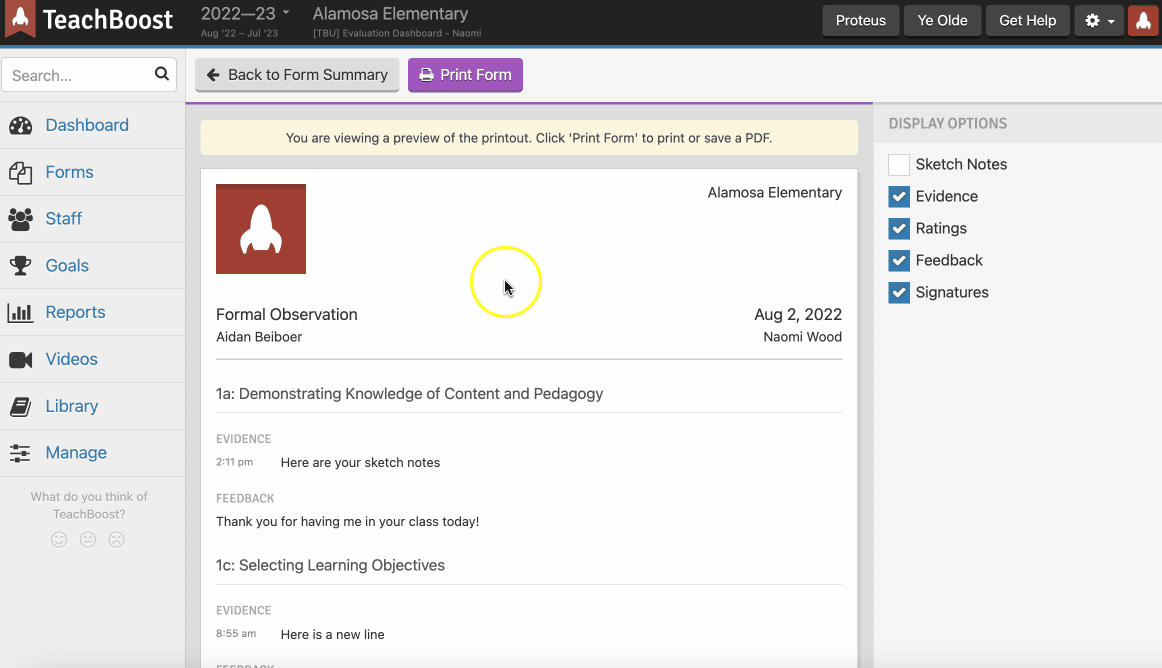Go to Dashboard in sidebar

click(87, 125)
